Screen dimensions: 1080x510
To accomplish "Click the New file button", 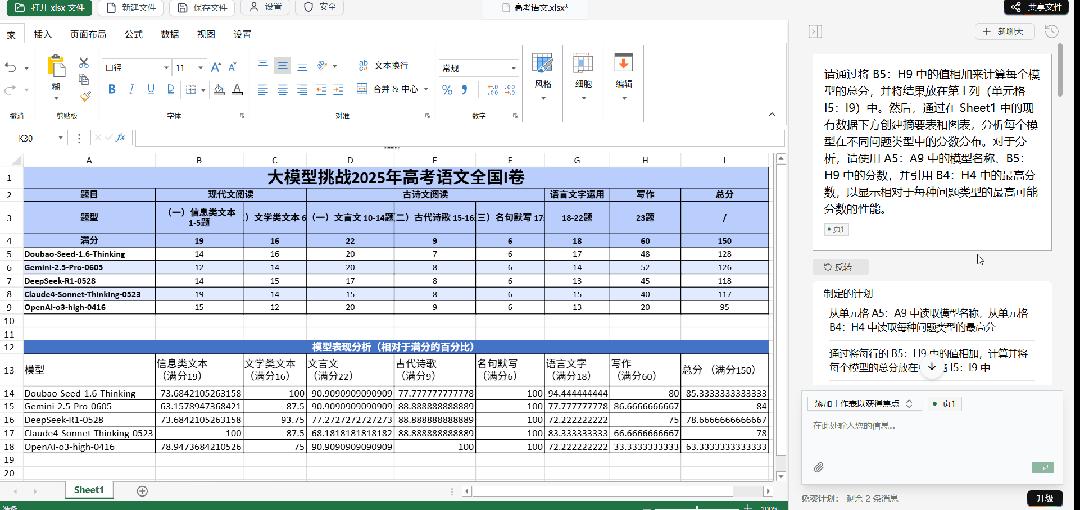I will [131, 8].
